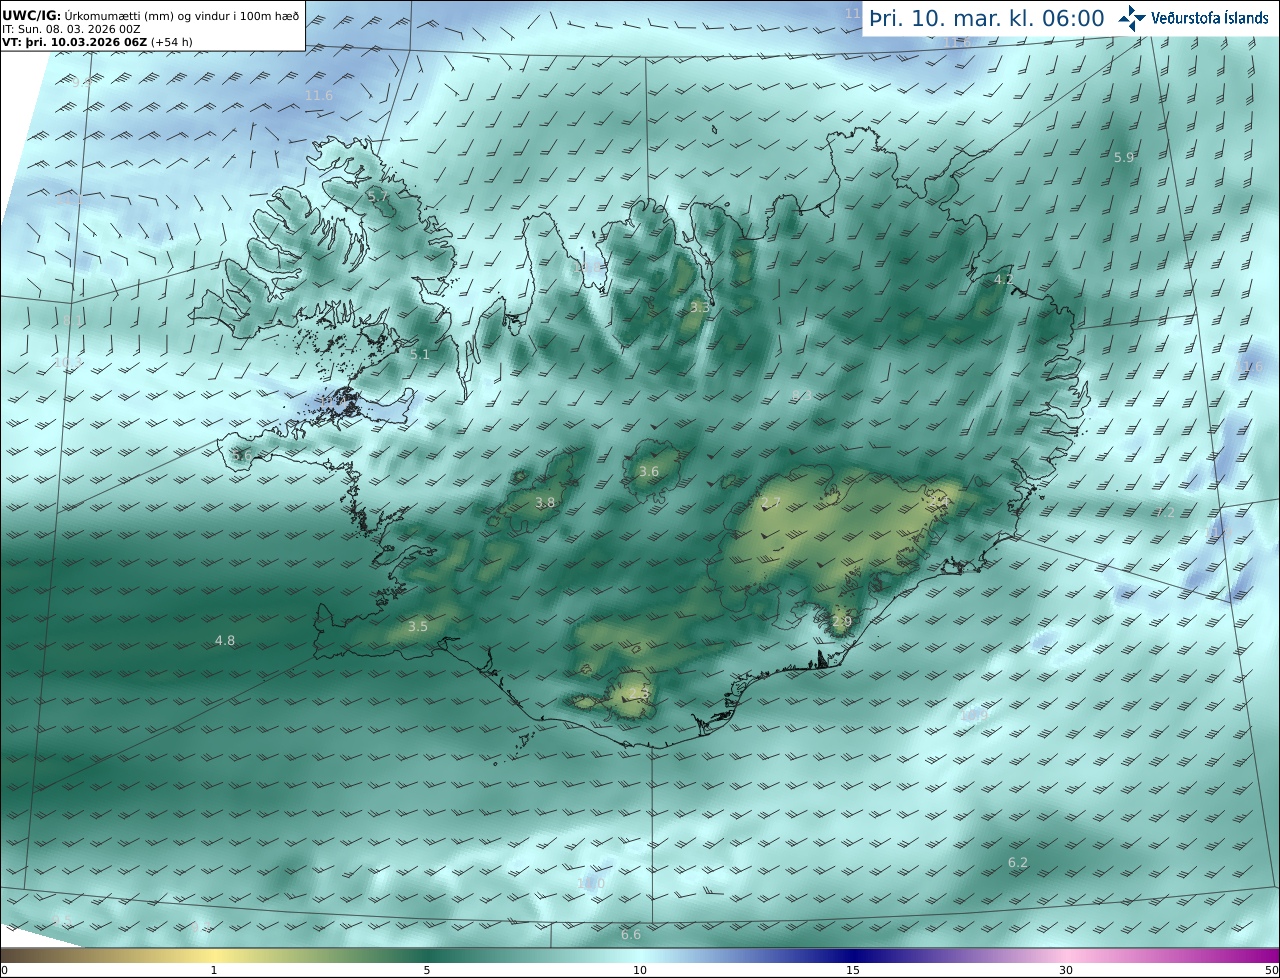Click the pink colorbar segment above 30
This screenshot has height=978, width=1280.
1066,955
